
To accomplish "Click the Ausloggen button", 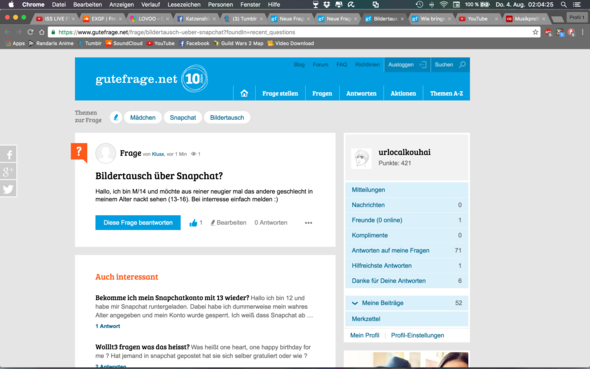I will [x=407, y=65].
